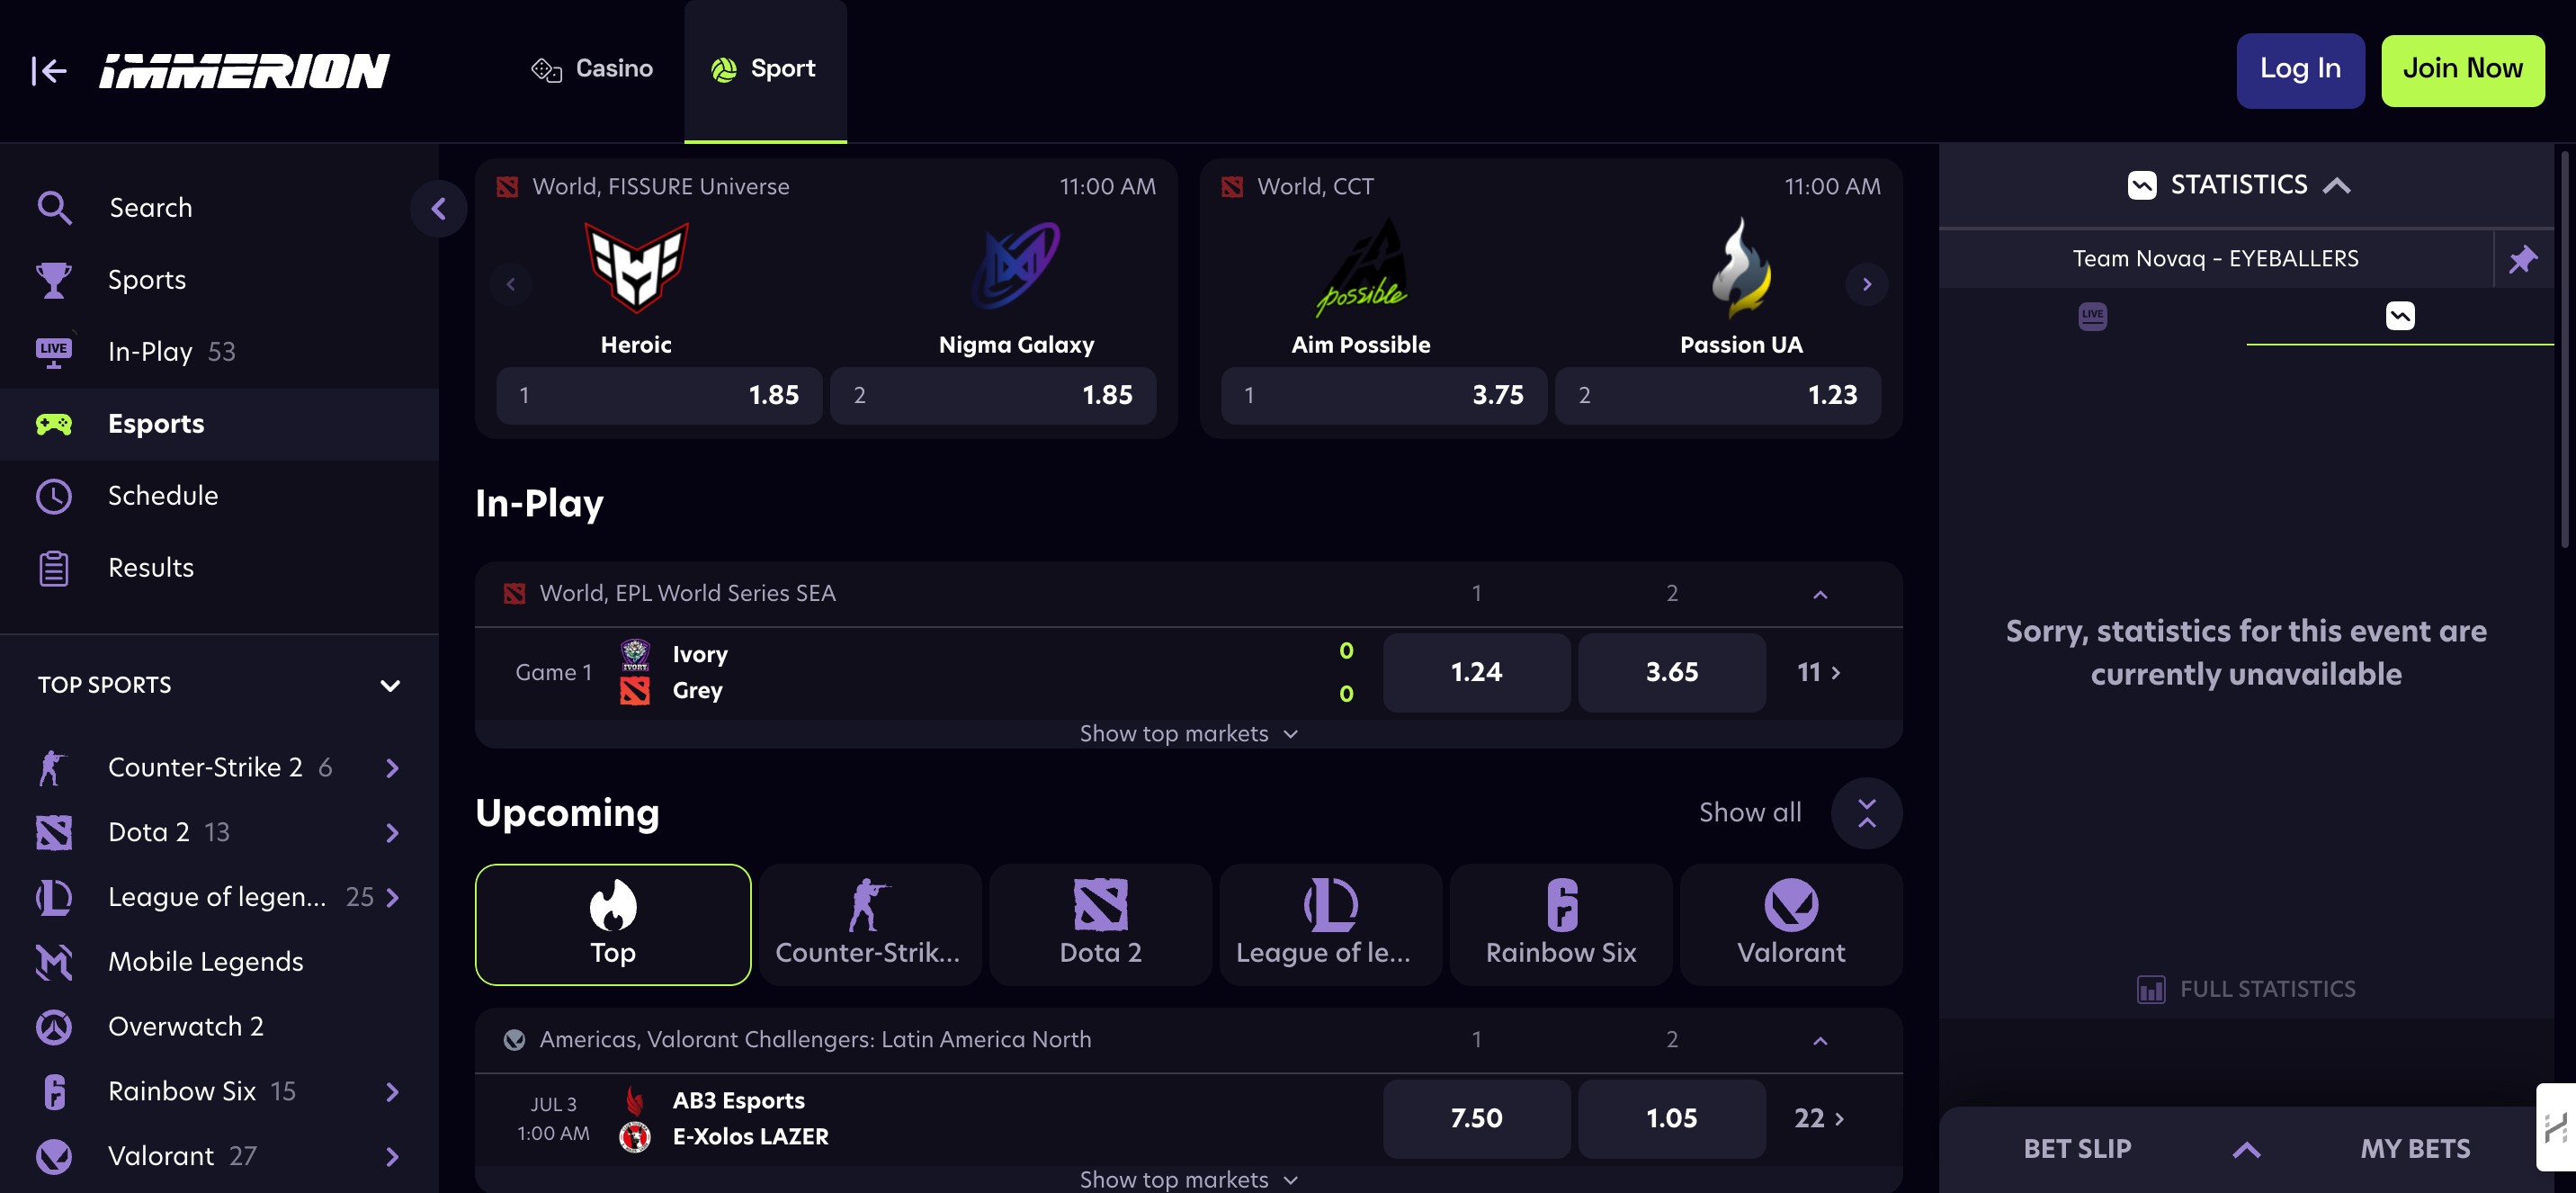
Task: Expand Counter-Strike 2 in the sidebar
Action: [x=392, y=768]
